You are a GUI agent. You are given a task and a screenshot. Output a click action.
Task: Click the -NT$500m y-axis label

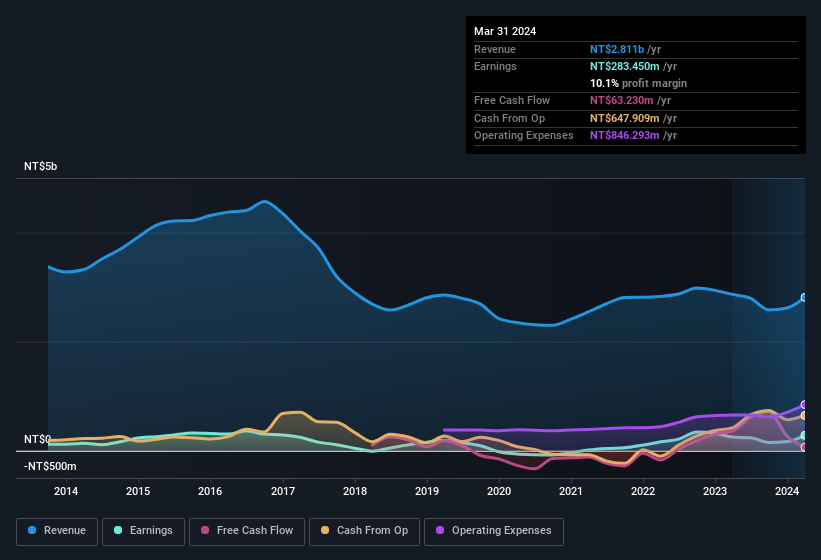coord(50,466)
